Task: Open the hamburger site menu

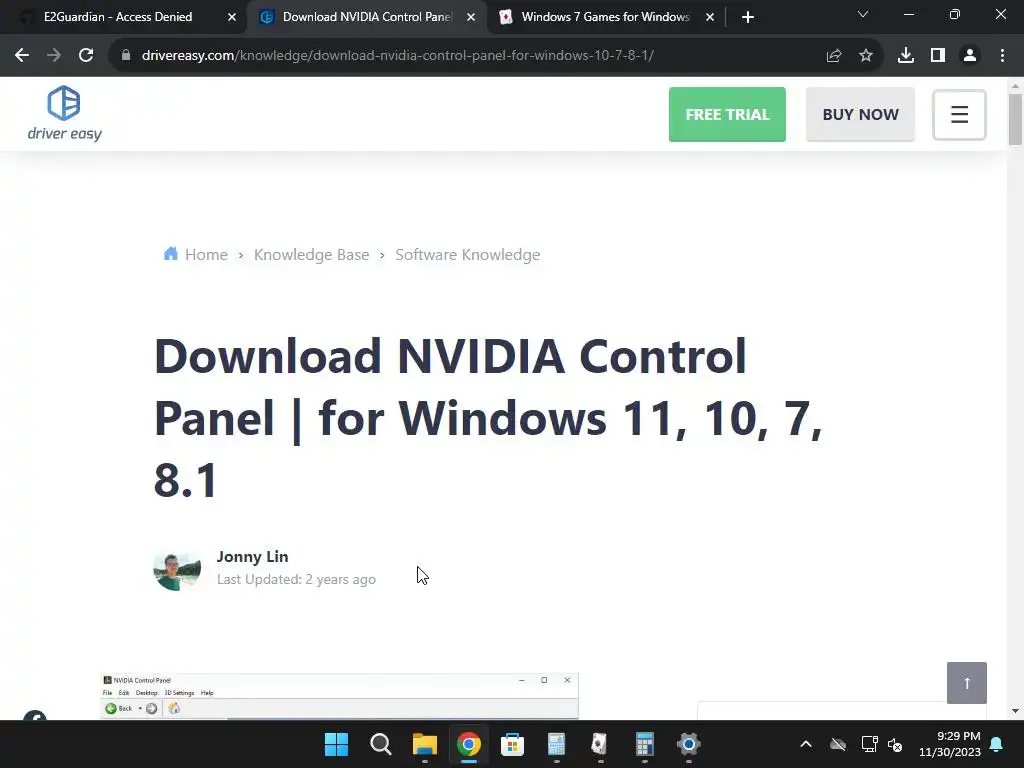Action: point(959,114)
